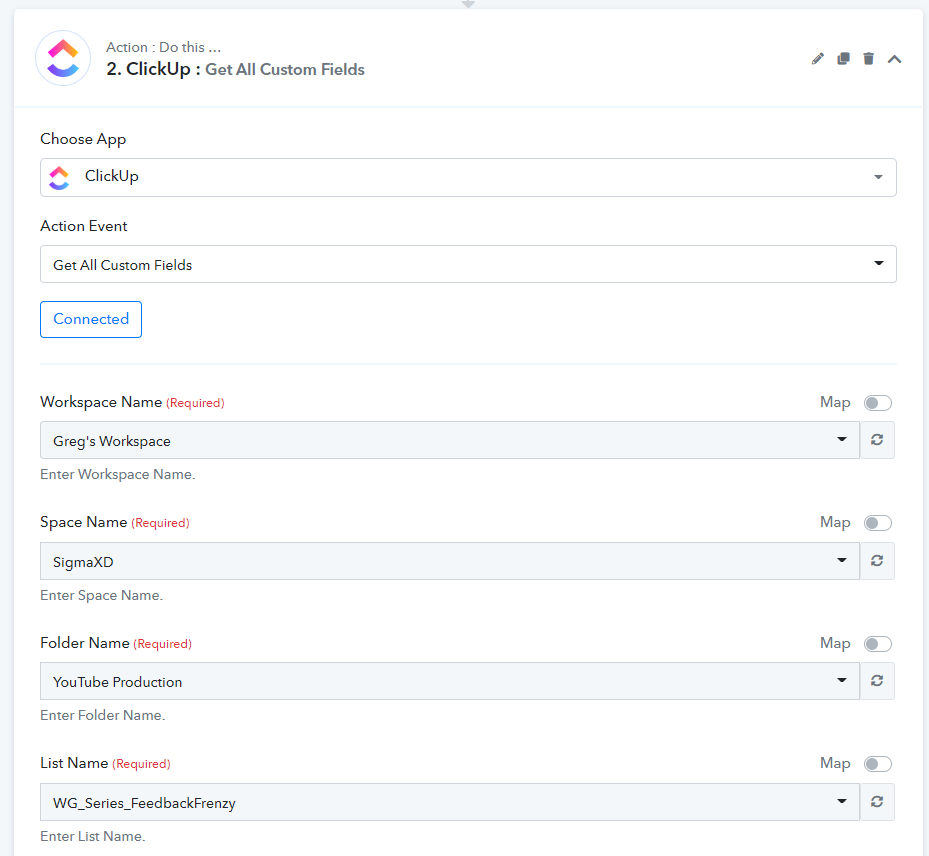Click the Connected button
Screen dimensions: 929x856
(x=91, y=319)
